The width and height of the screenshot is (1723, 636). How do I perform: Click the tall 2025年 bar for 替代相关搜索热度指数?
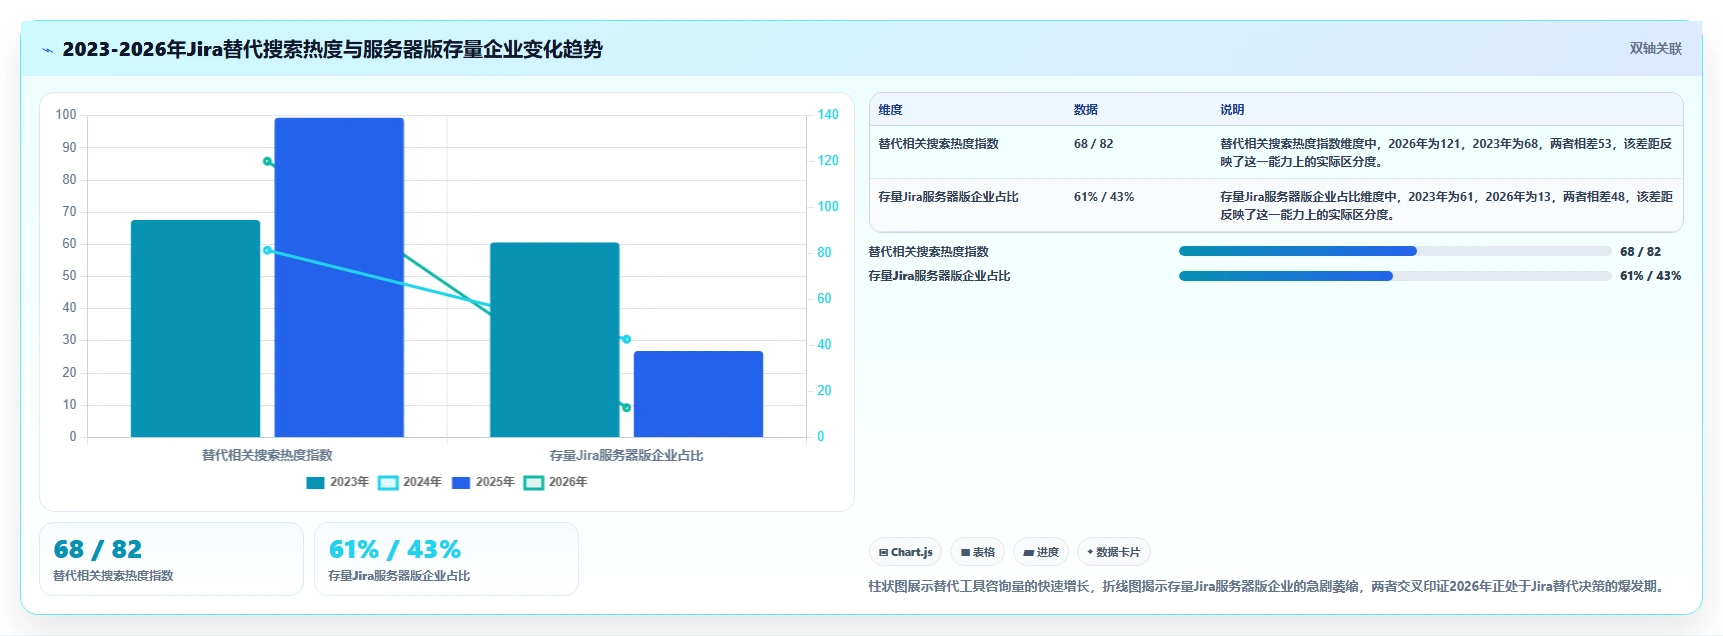point(339,278)
